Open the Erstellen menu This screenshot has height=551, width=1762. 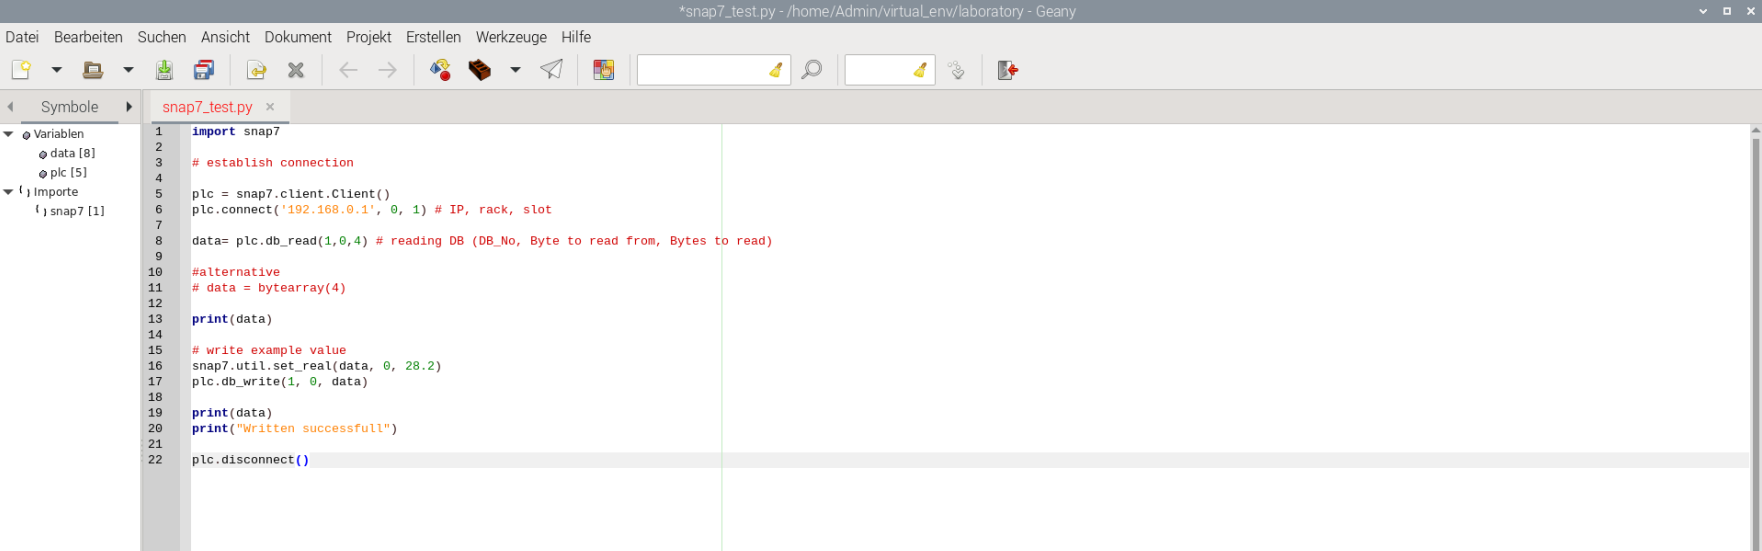[433, 37]
